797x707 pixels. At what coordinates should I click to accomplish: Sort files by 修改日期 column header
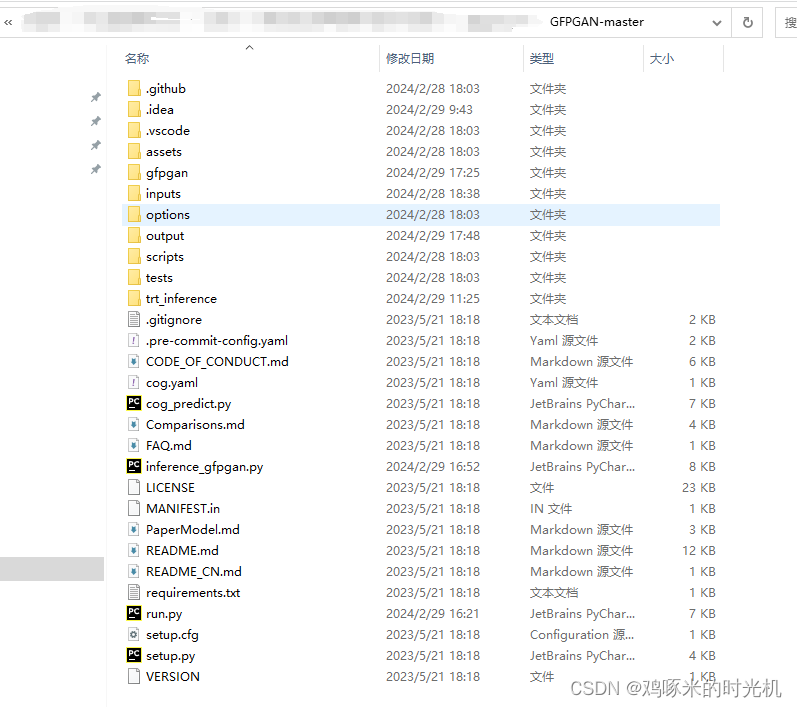click(x=410, y=58)
